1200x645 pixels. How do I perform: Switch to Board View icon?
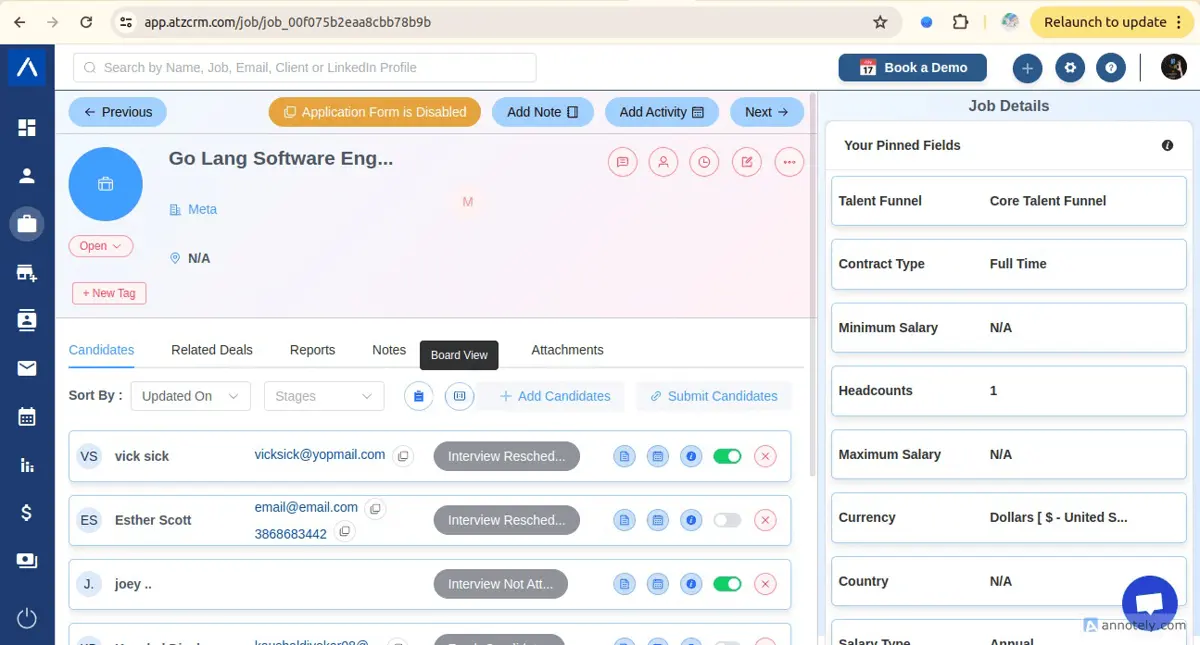[459, 396]
